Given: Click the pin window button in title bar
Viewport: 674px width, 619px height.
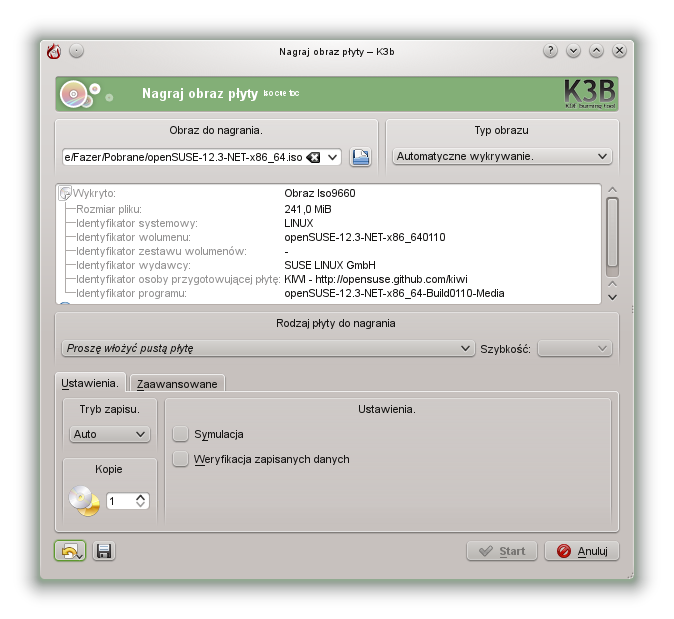Looking at the screenshot, I should (x=77, y=51).
